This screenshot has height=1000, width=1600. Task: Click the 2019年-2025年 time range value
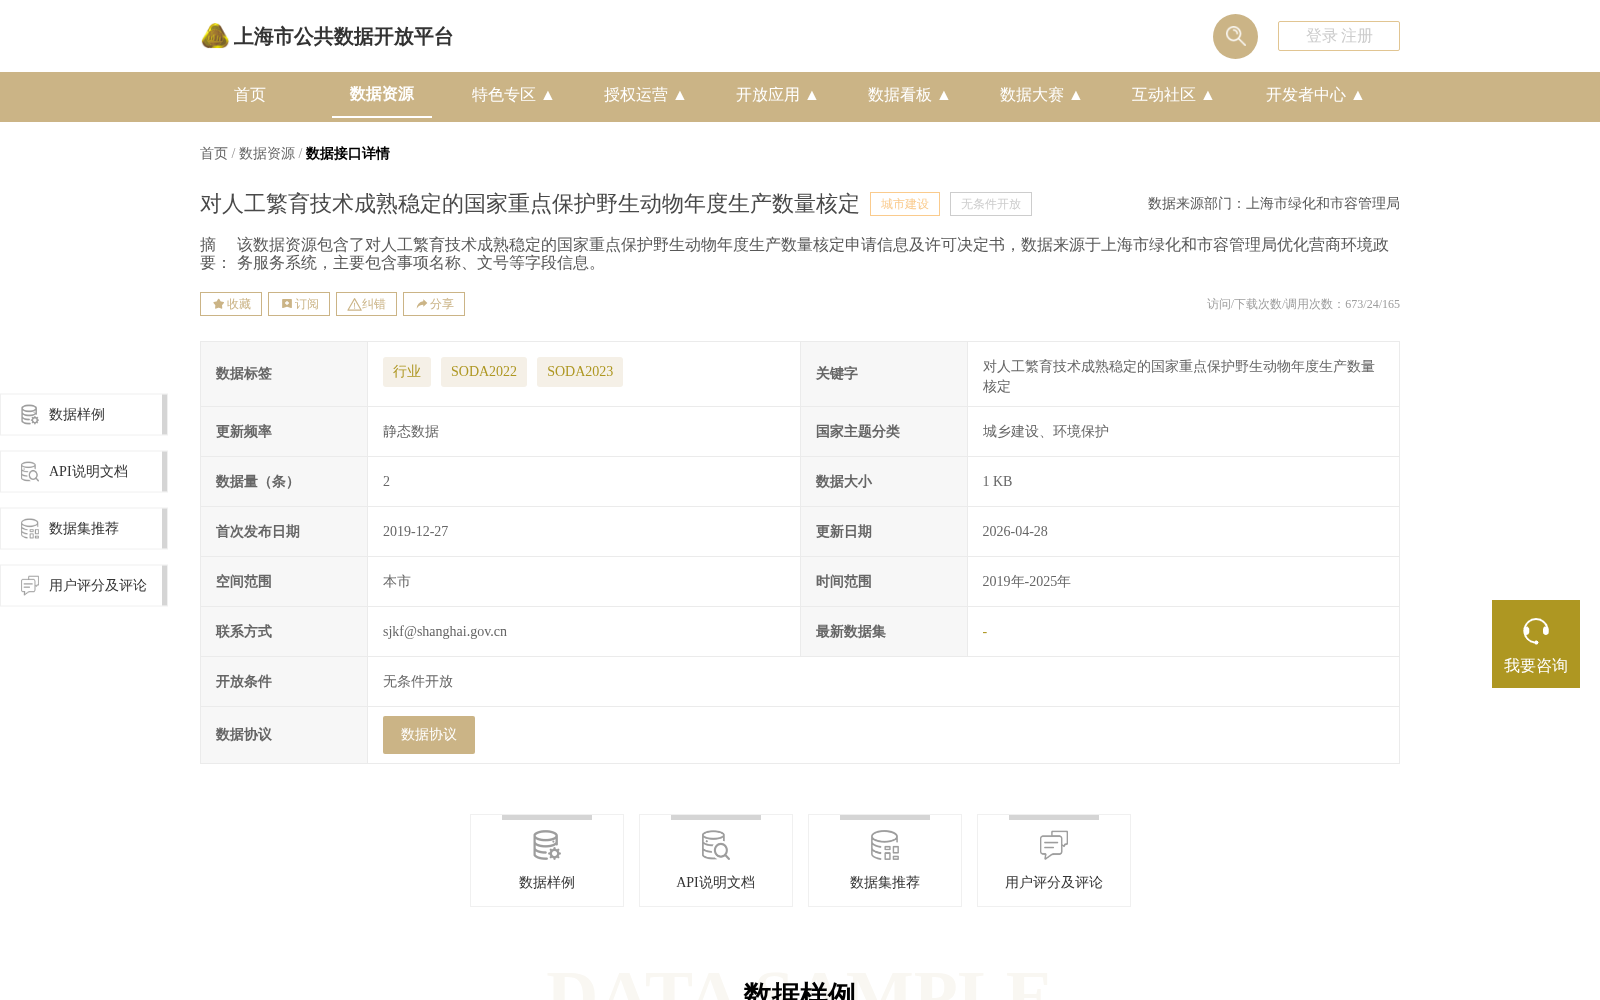[1026, 582]
